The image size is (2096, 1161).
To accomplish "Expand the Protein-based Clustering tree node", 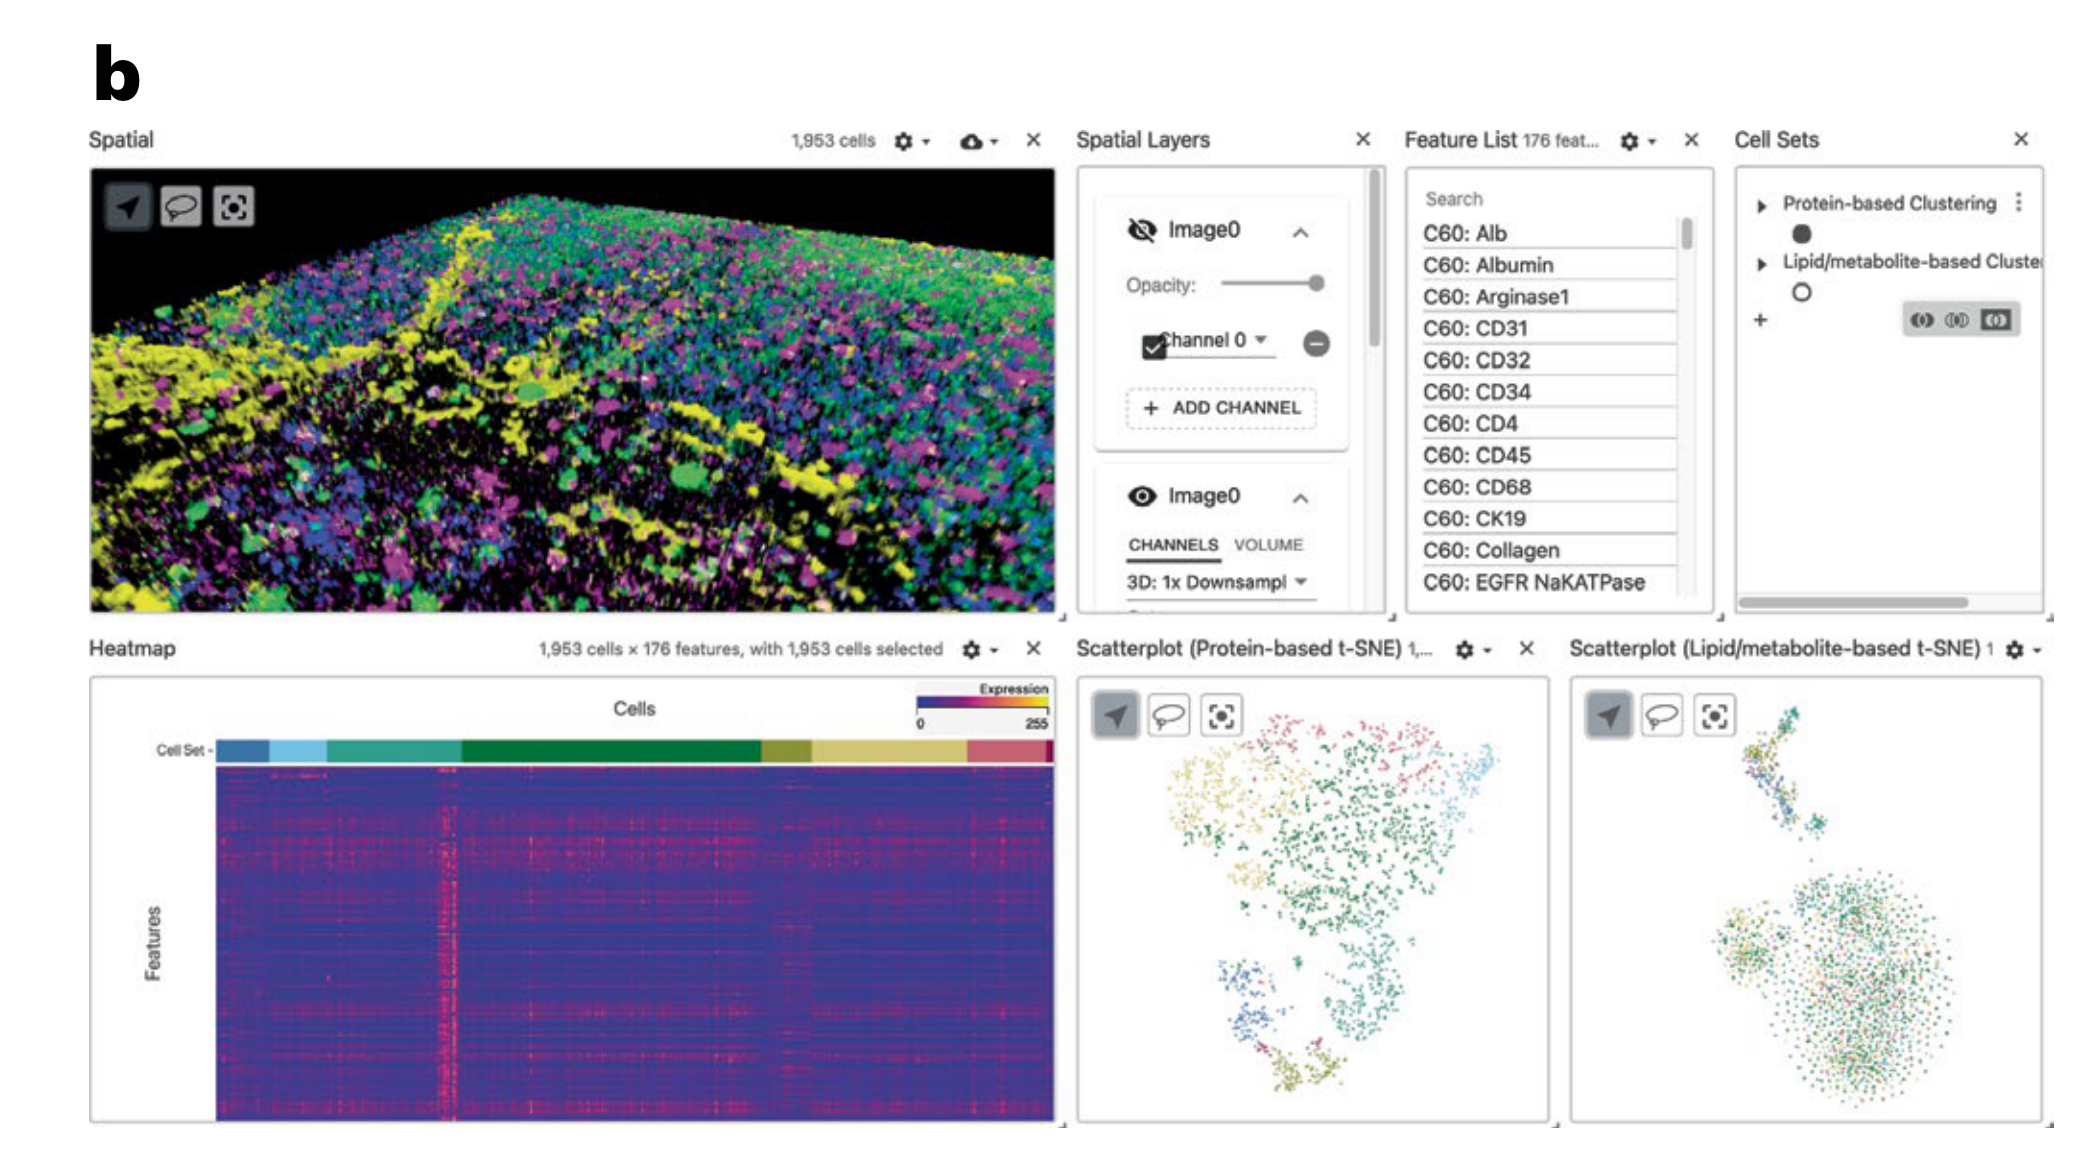I will [x=1762, y=206].
